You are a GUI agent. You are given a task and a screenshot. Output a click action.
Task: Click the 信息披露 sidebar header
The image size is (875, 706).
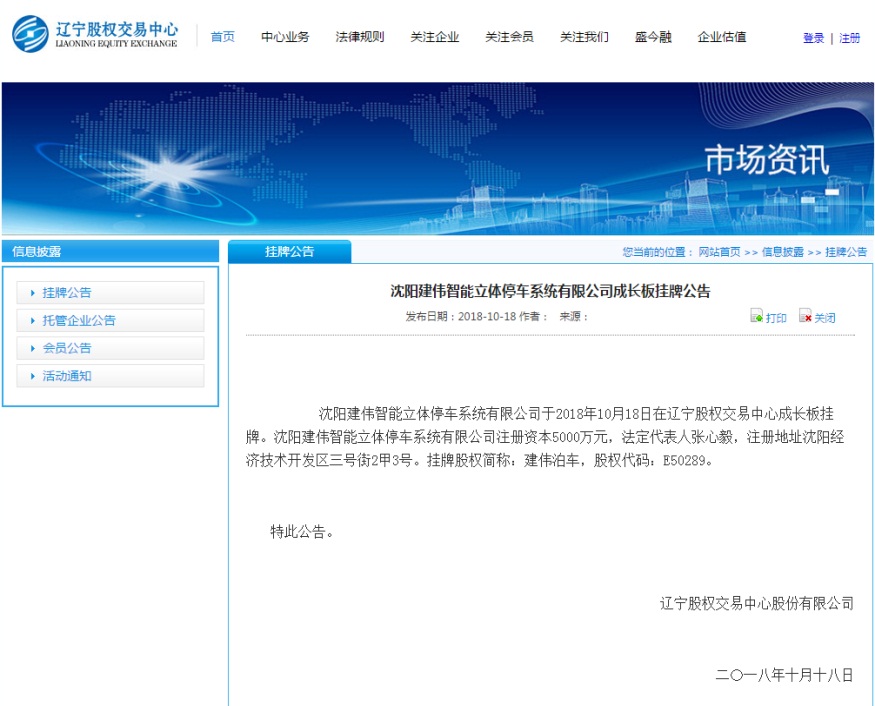point(110,251)
